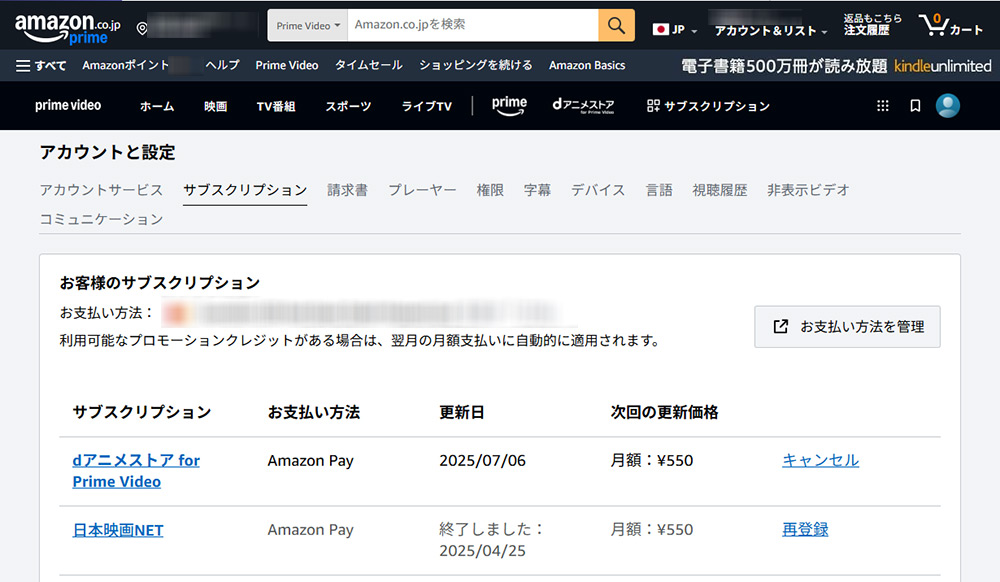Click the 次回の更新価格 column header
This screenshot has height=582, width=1000.
(664, 412)
